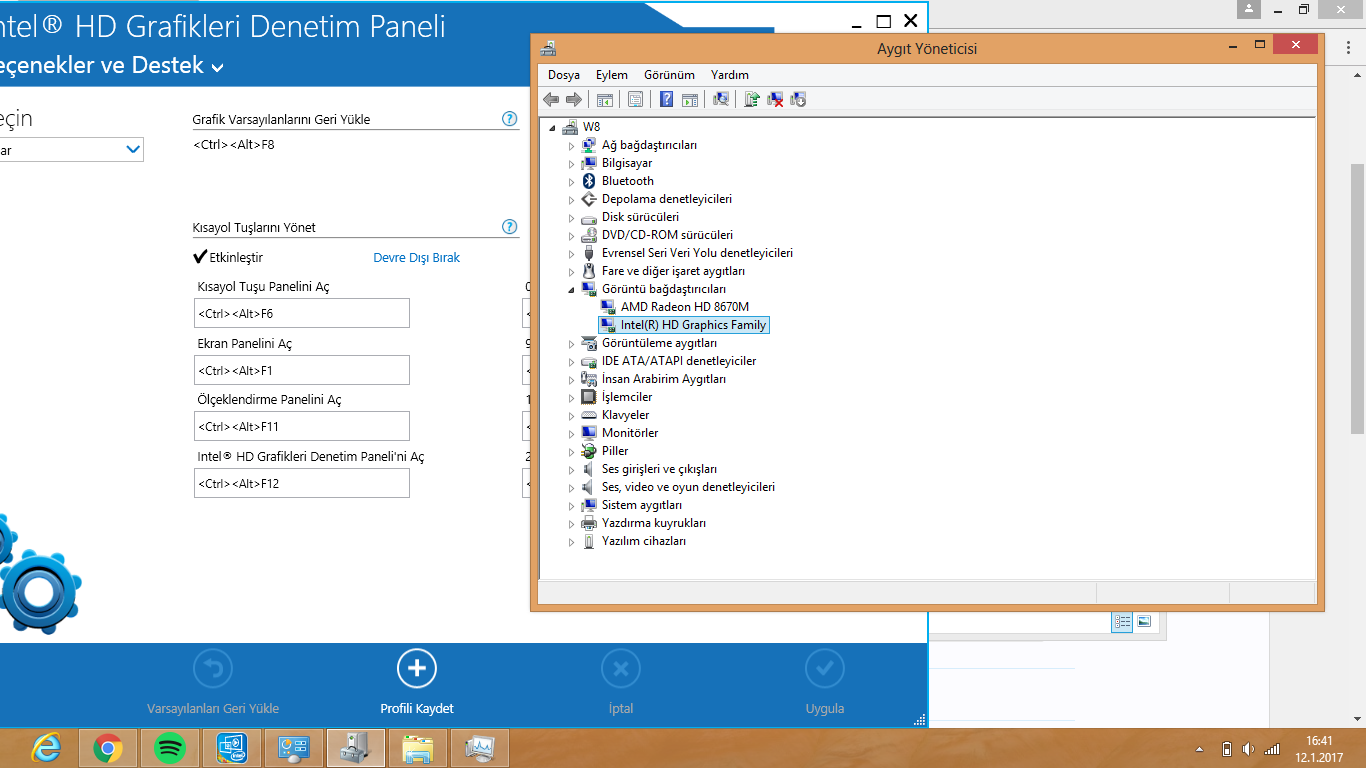Select the Etkinleştir option
1366x768 pixels.
pos(228,257)
